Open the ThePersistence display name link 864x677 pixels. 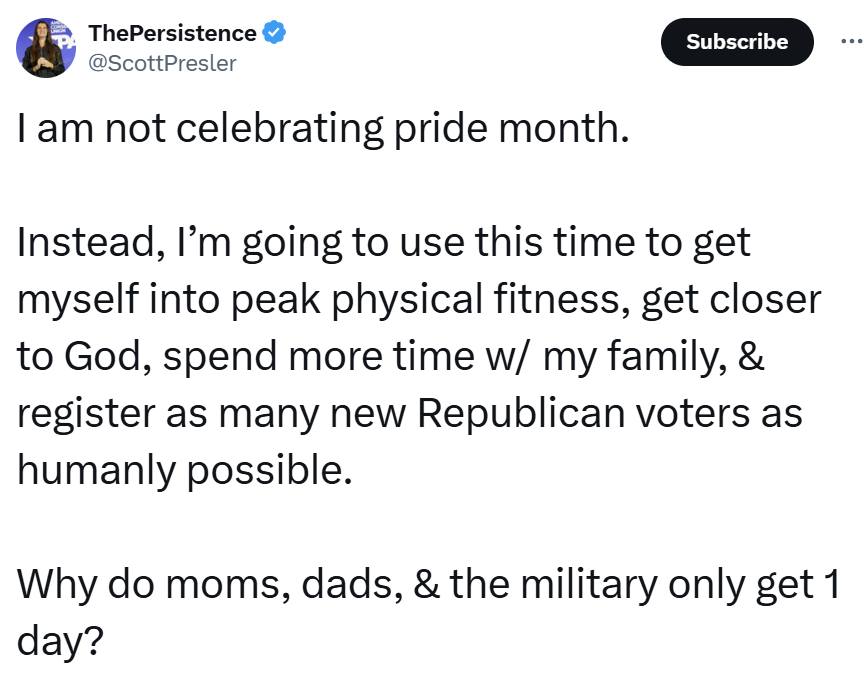pyautogui.click(x=172, y=33)
